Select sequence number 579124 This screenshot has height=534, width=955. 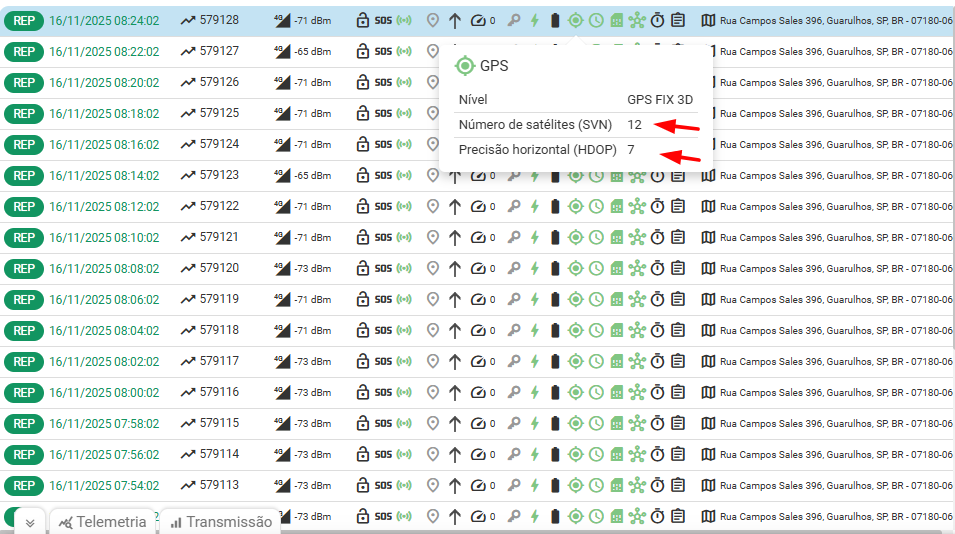pyautogui.click(x=219, y=144)
